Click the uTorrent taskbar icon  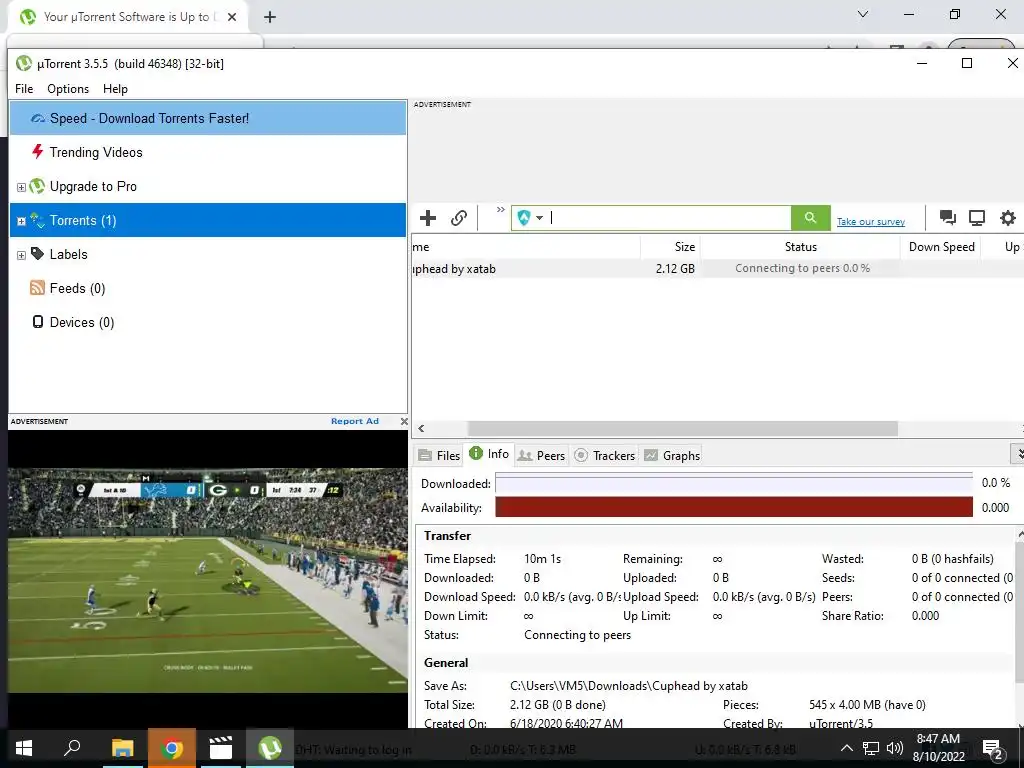[x=270, y=748]
